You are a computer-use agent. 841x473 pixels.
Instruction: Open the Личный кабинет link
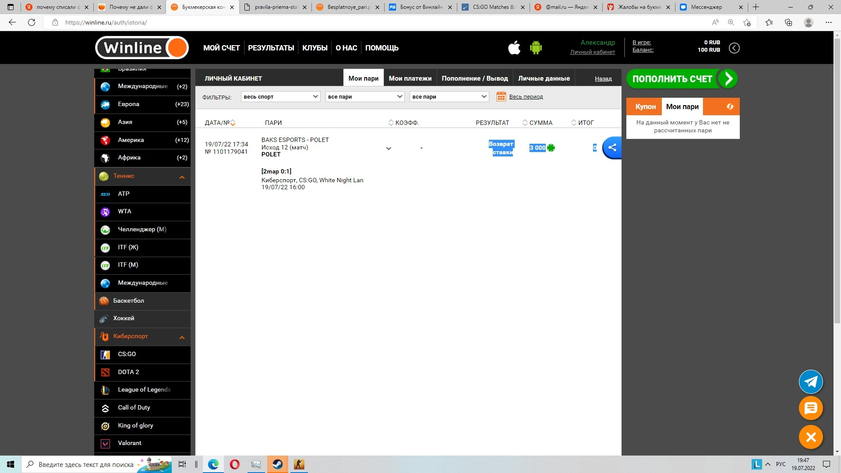tap(593, 52)
